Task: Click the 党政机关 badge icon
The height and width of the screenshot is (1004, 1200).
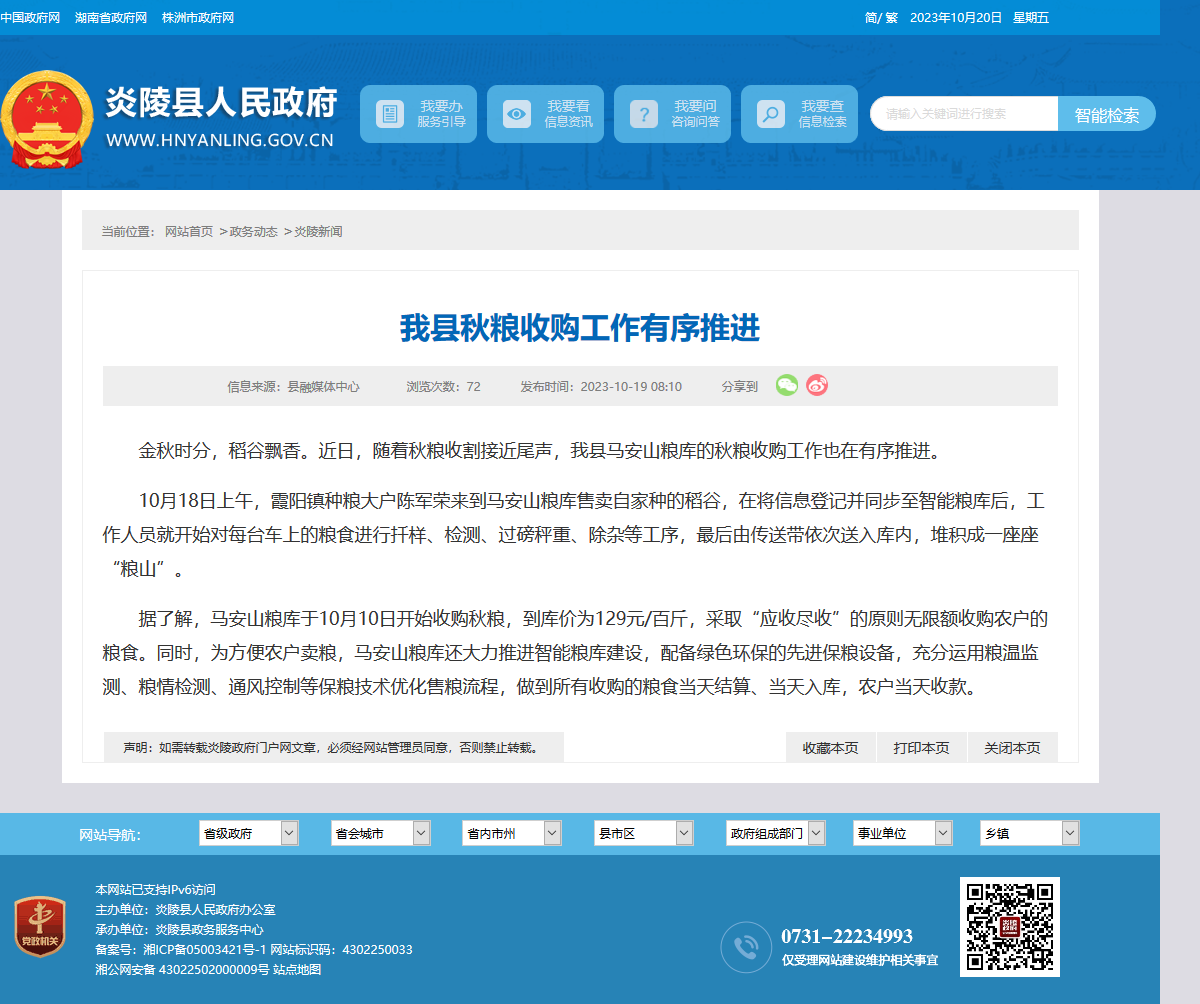Action: pos(40,926)
